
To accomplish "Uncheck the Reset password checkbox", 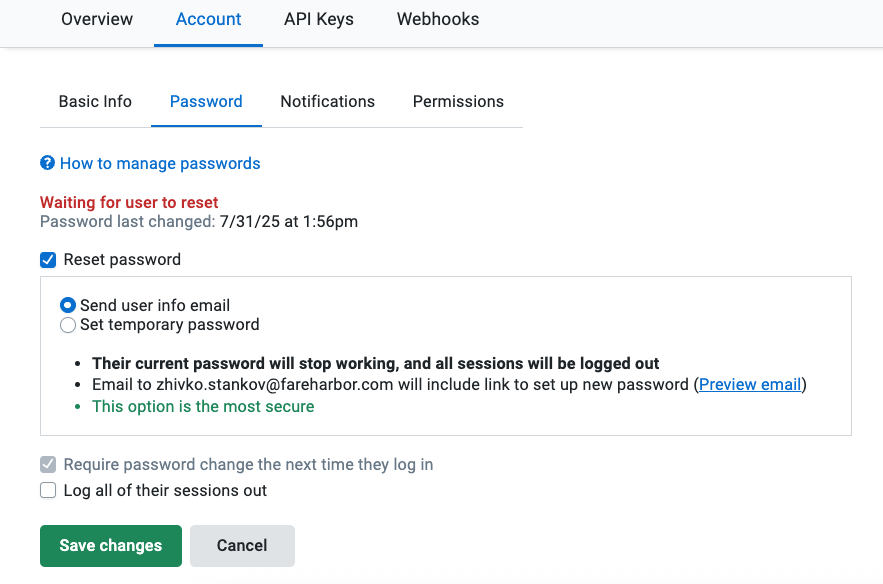I will 48,260.
